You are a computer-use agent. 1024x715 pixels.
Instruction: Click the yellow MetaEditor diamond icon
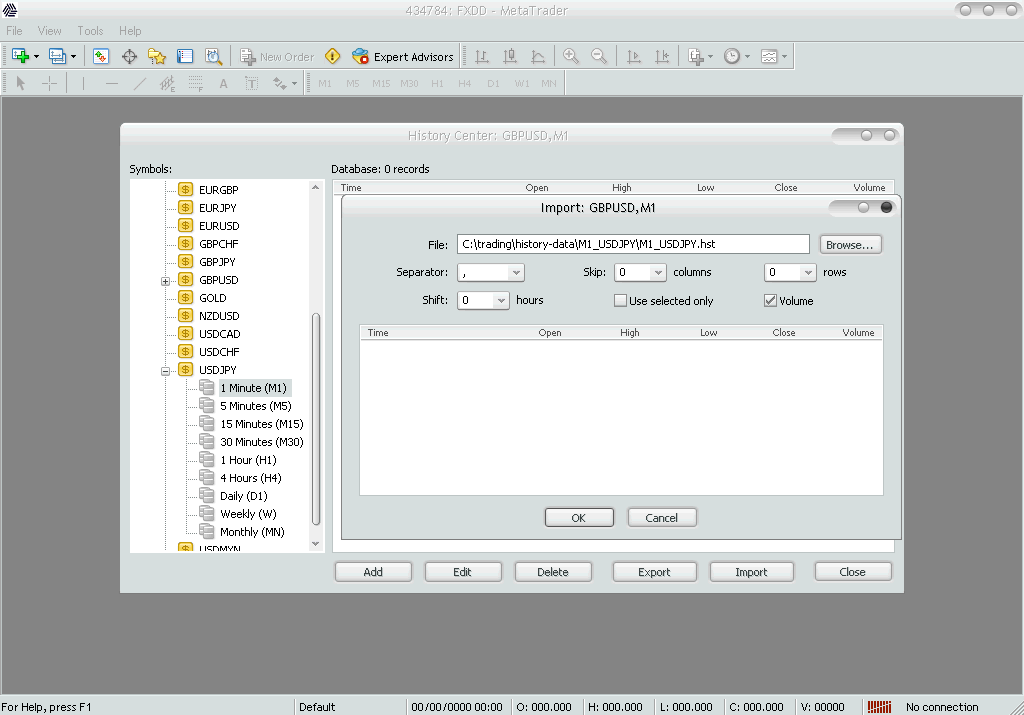click(333, 57)
